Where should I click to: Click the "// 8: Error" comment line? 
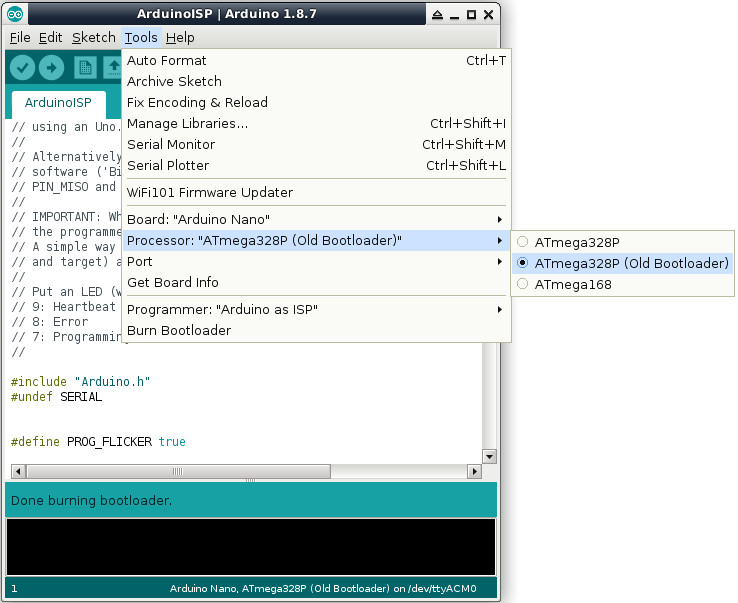tap(50, 322)
